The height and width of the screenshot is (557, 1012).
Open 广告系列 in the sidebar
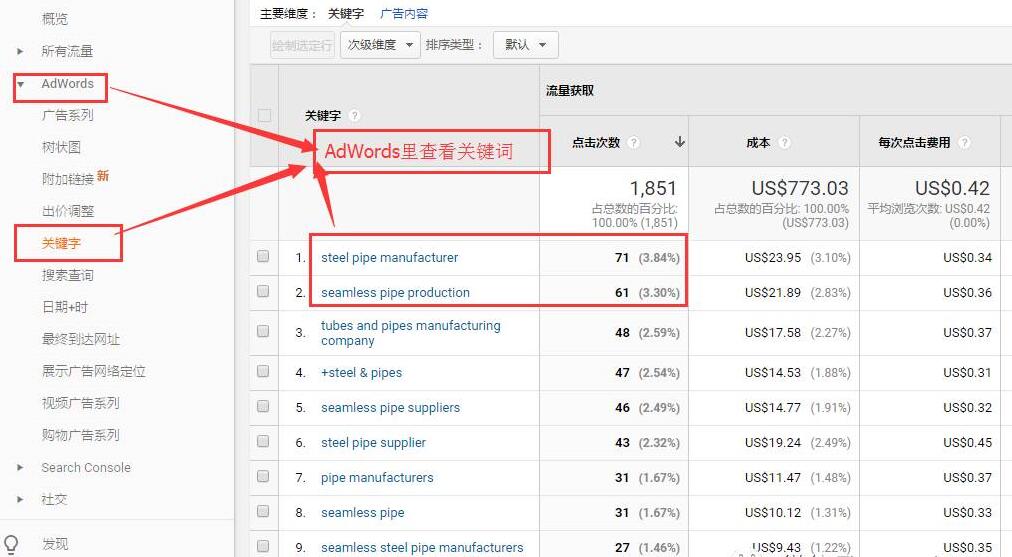click(x=68, y=115)
